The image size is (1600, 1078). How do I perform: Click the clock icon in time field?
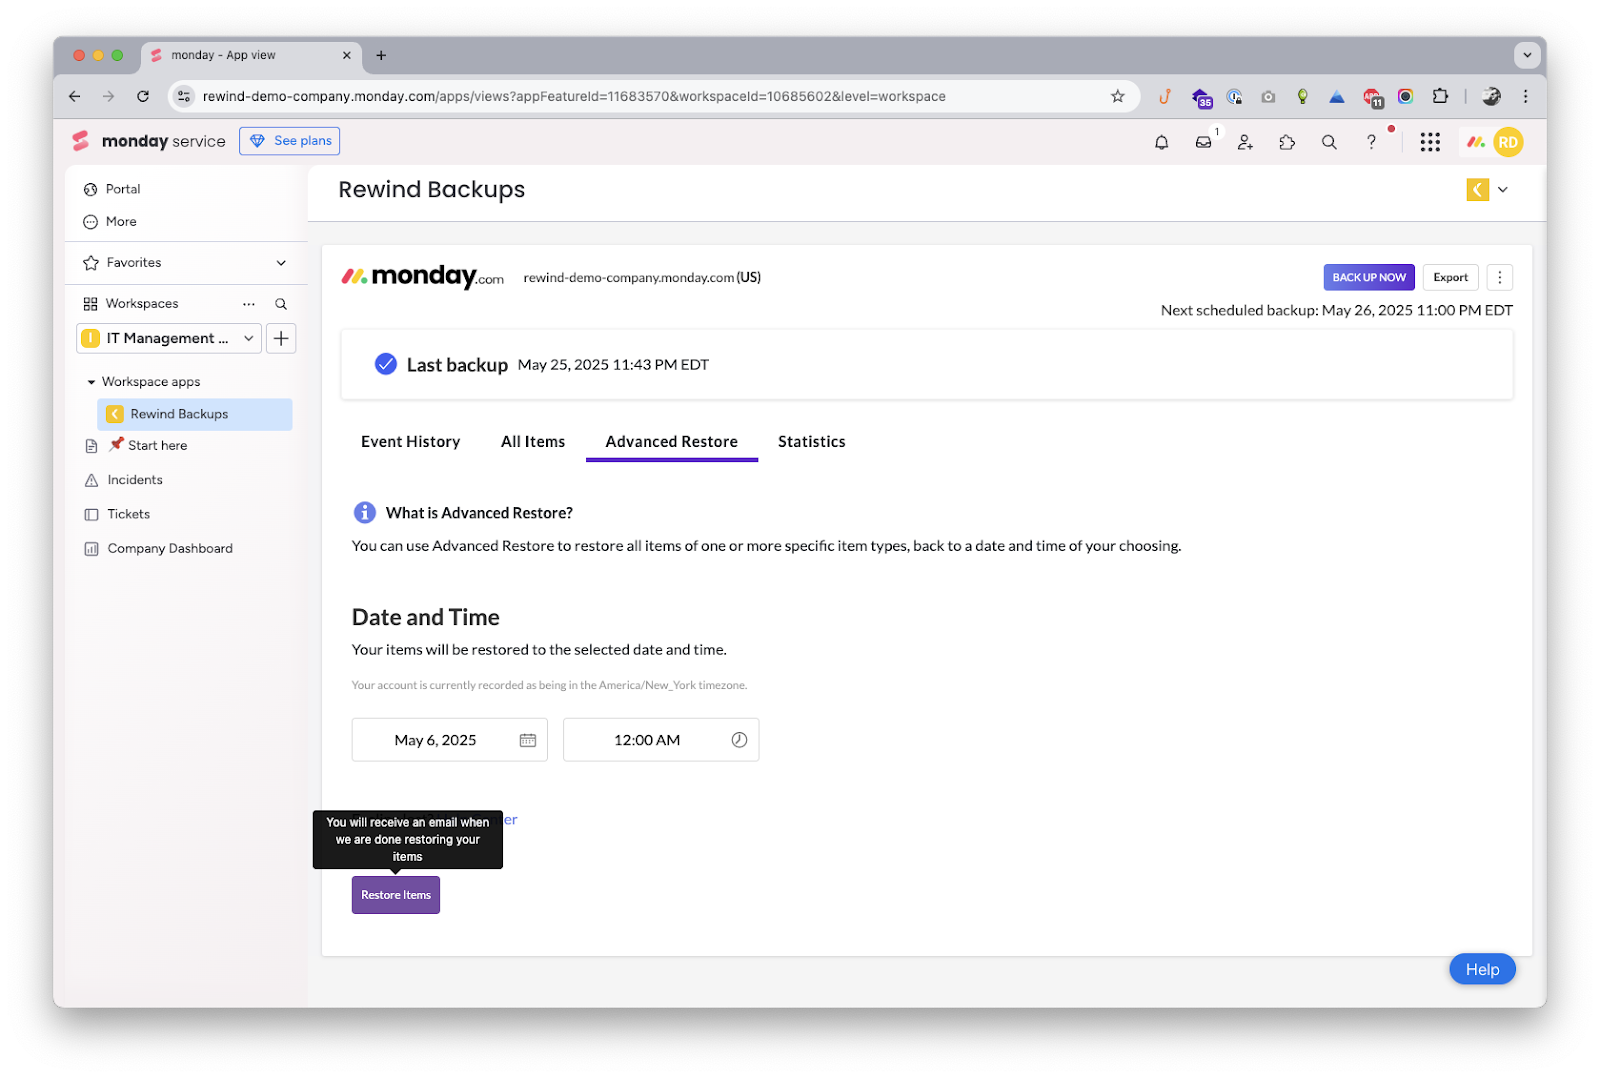pyautogui.click(x=739, y=740)
